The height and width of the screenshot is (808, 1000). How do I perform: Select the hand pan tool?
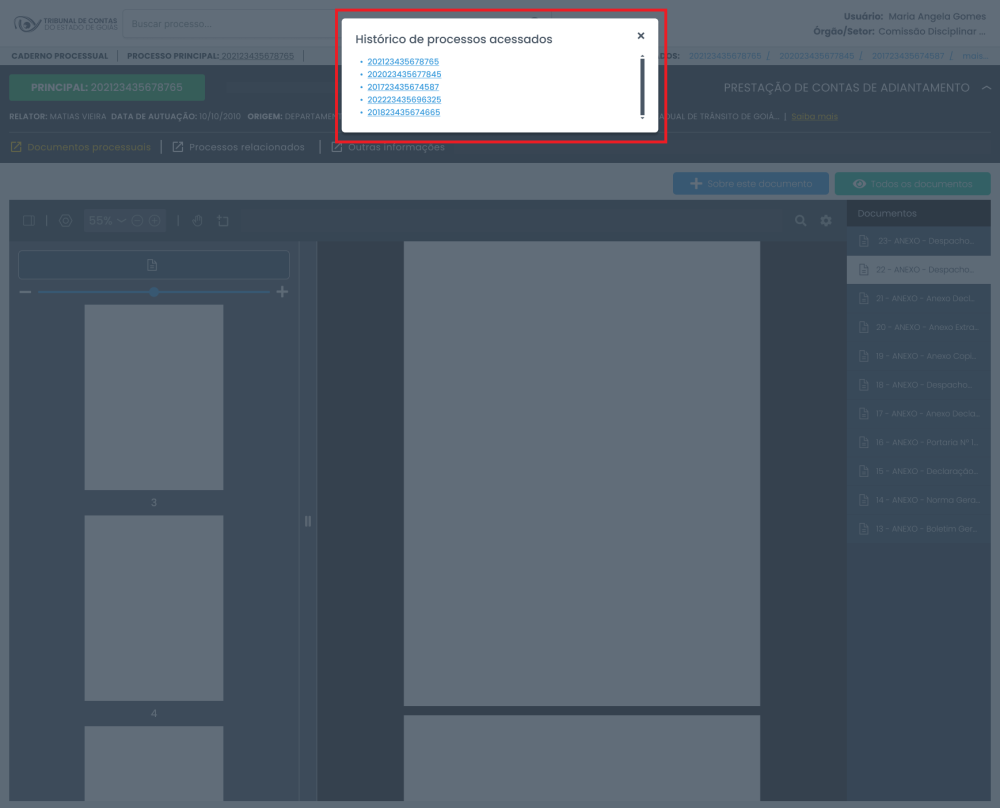197,221
